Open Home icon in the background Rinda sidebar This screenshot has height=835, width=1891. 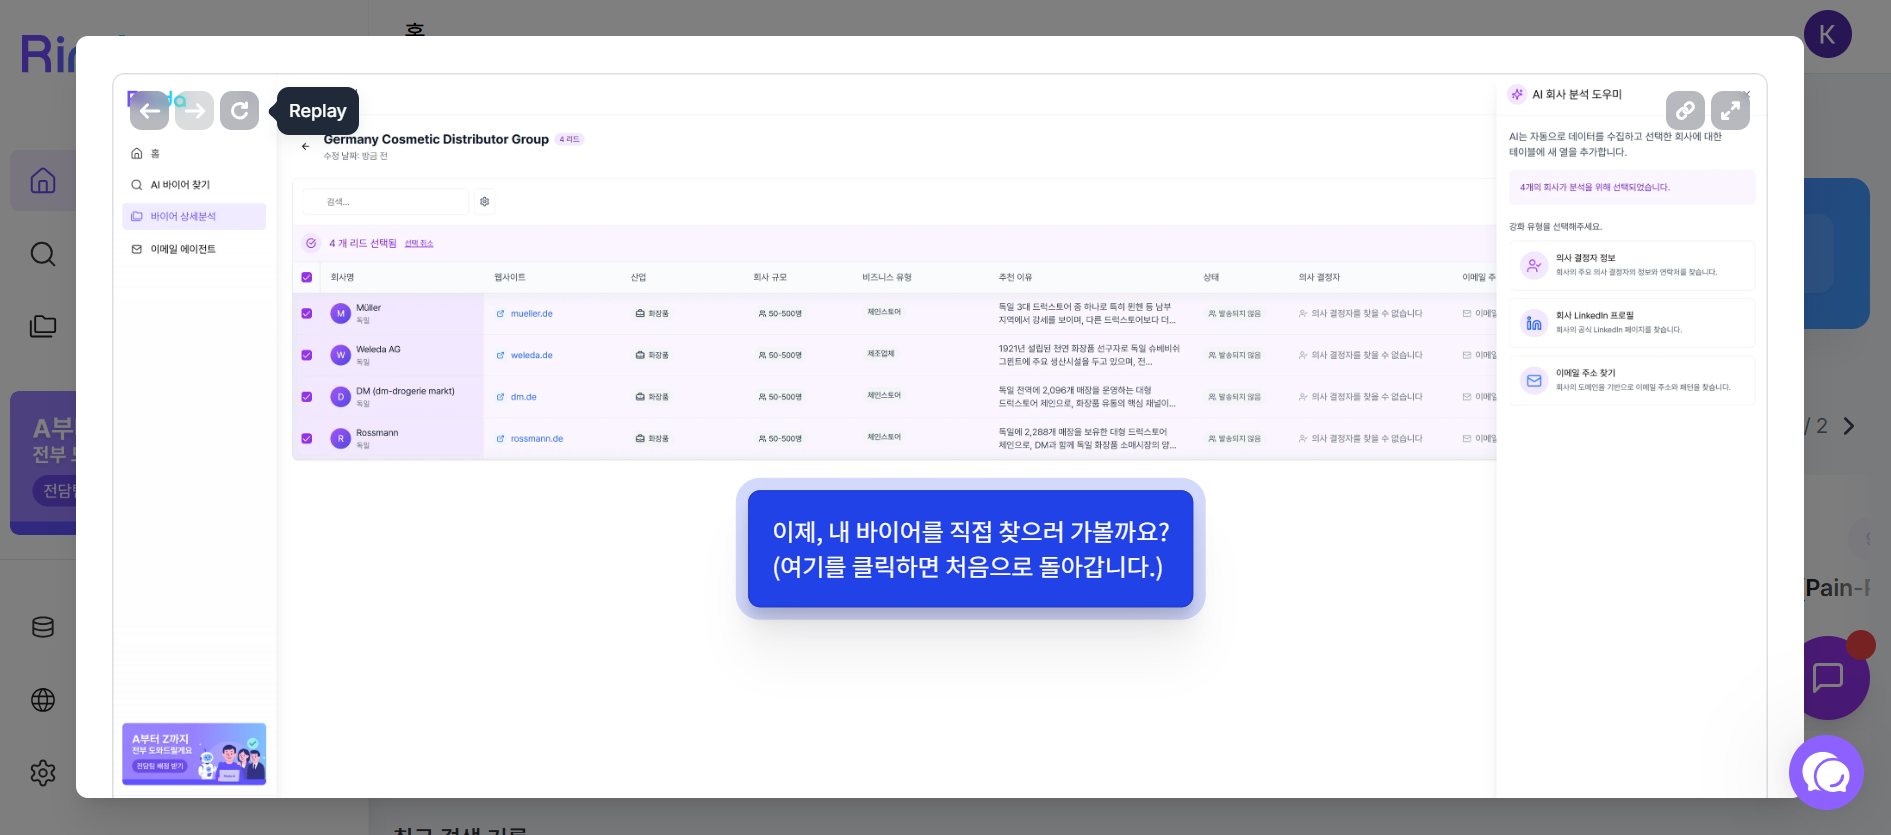43,181
